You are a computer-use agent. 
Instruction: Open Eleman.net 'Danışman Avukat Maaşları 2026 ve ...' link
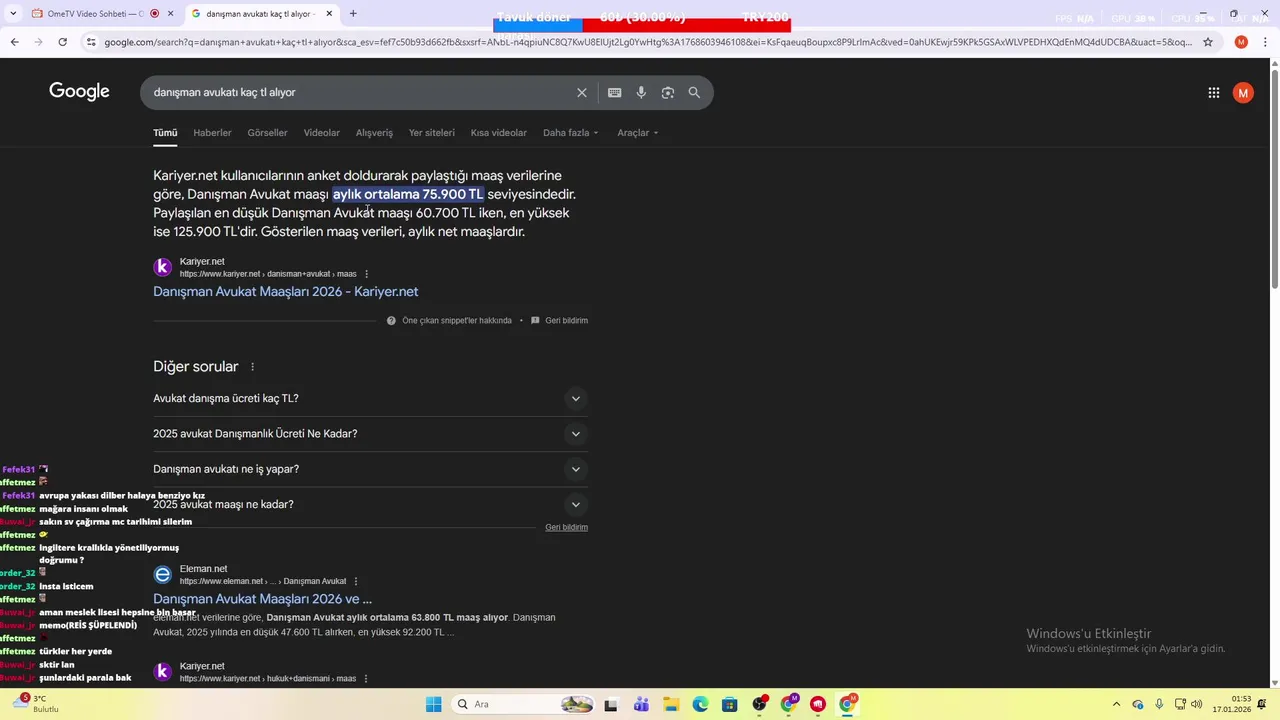(x=262, y=599)
